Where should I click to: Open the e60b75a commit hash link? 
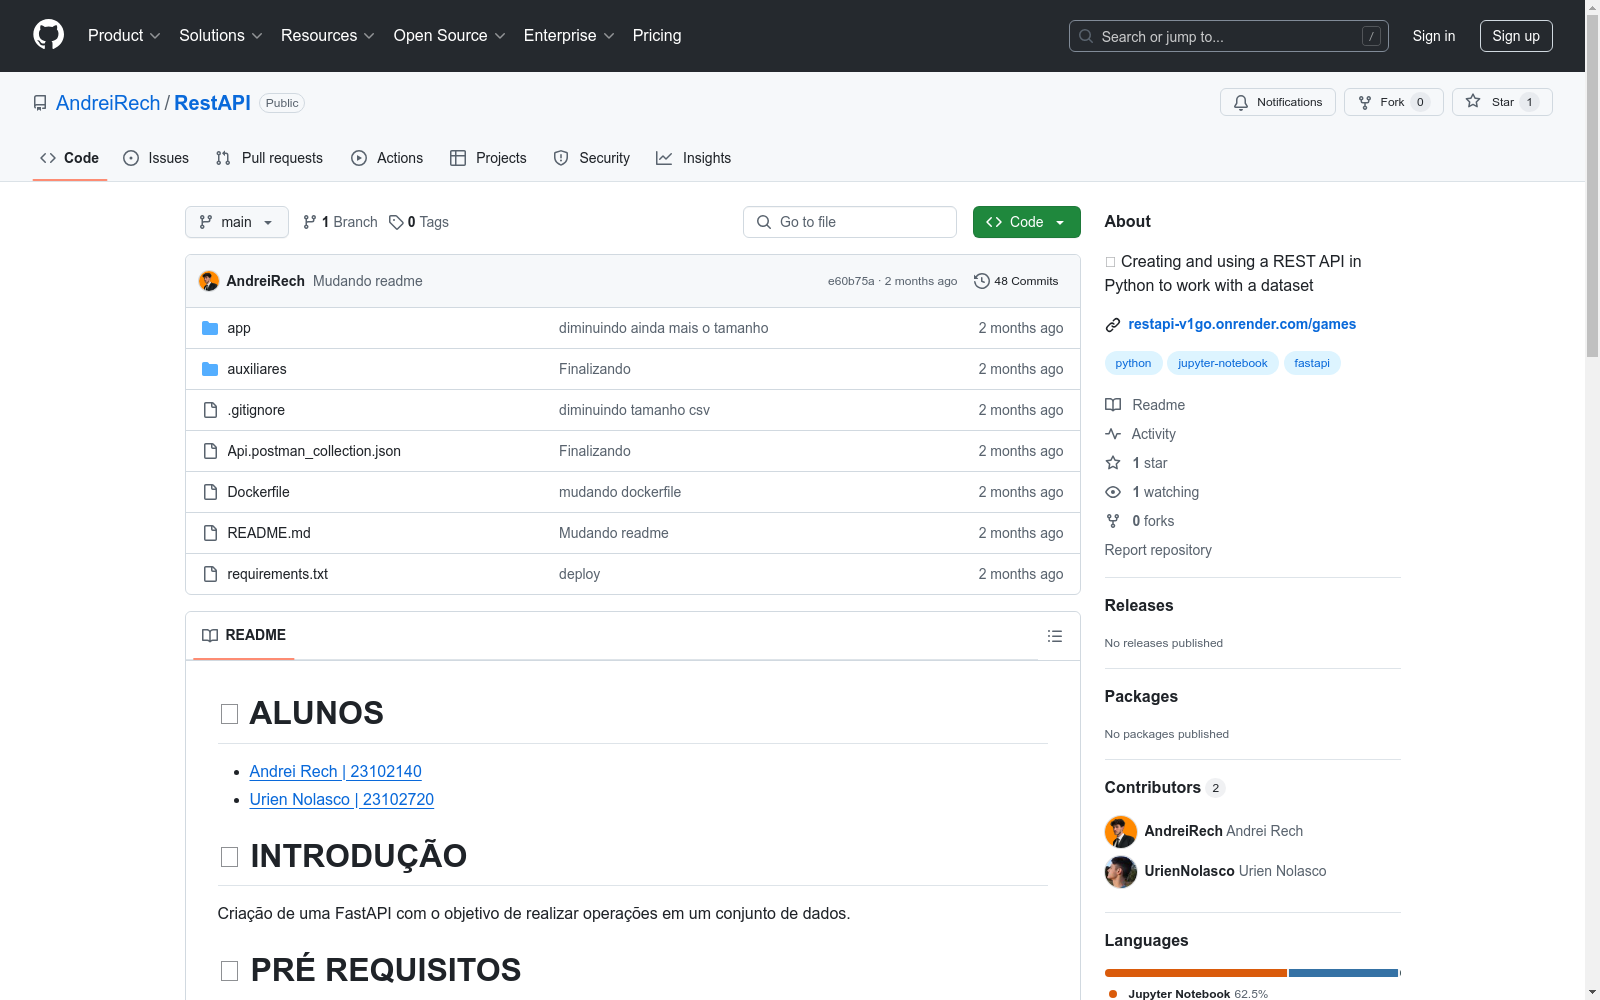pyautogui.click(x=851, y=281)
